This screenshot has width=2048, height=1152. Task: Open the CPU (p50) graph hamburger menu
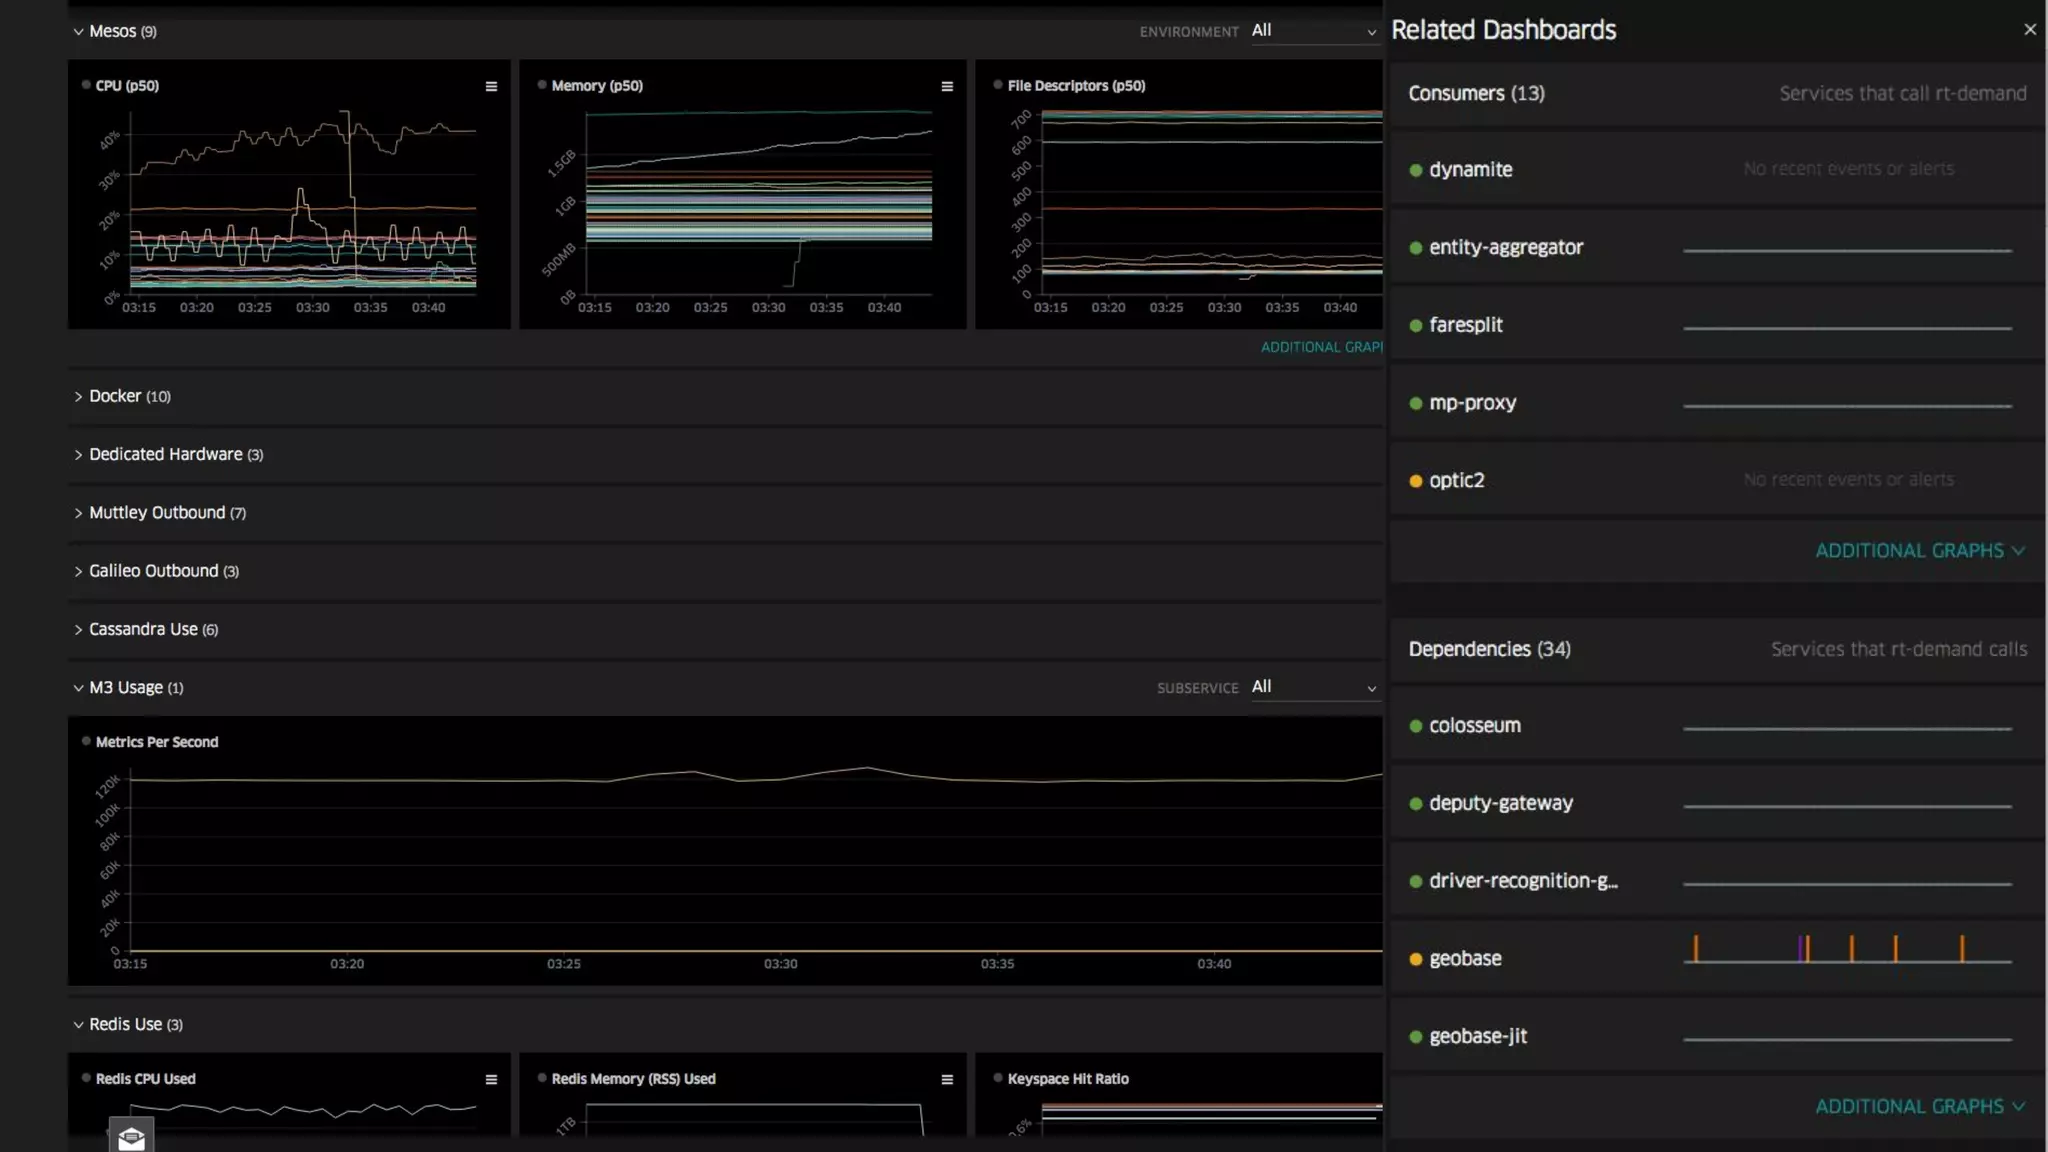[x=491, y=87]
